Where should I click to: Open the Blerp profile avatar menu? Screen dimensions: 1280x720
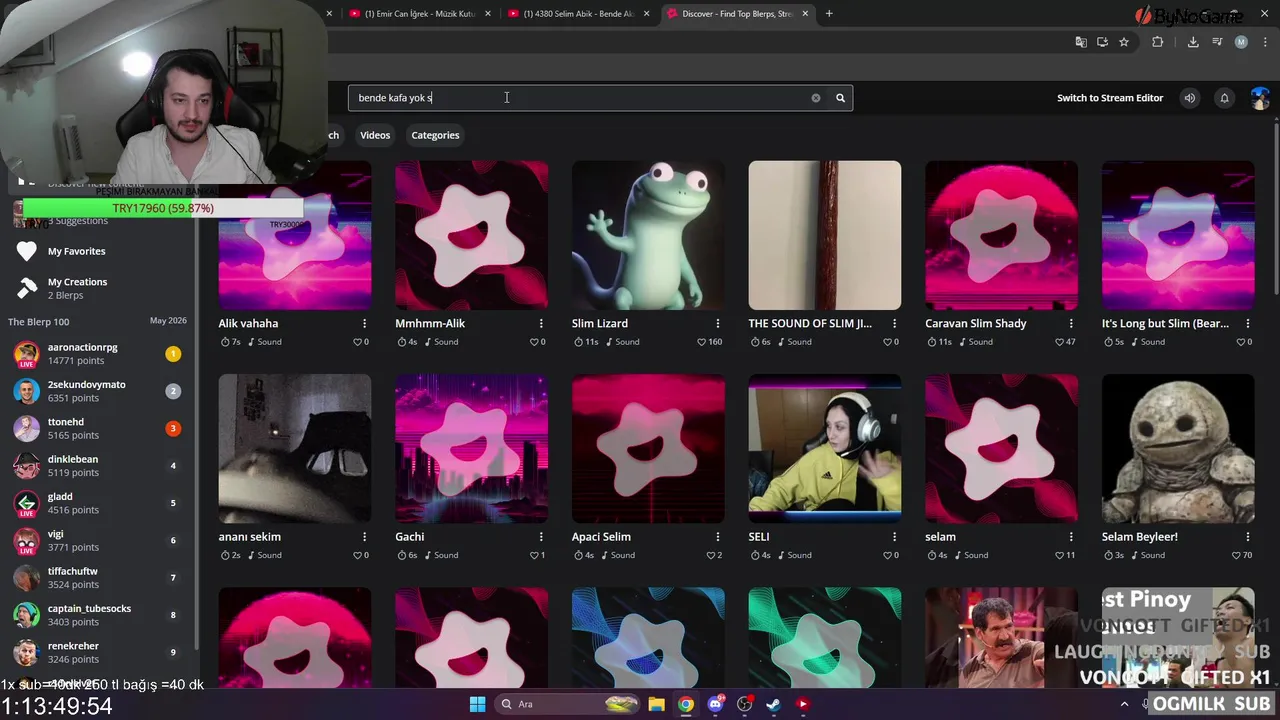click(1260, 98)
